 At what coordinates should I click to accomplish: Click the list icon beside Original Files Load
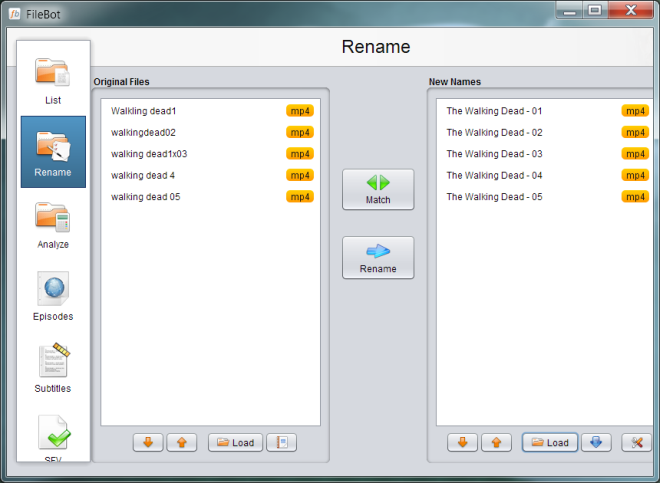tap(281, 442)
